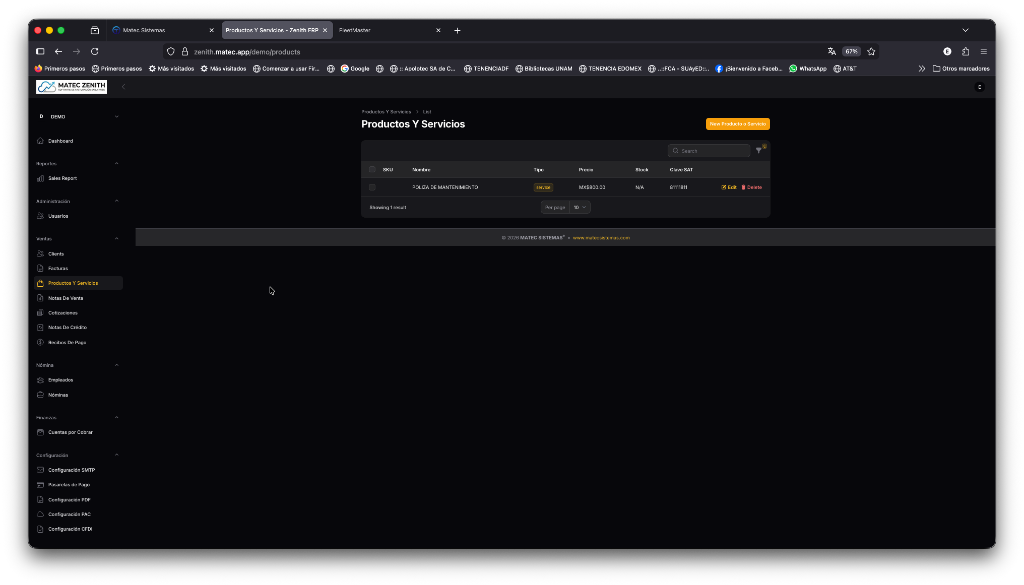Screen dimensions: 1024x585
Task: Open the Per page dropdown
Action: point(580,207)
